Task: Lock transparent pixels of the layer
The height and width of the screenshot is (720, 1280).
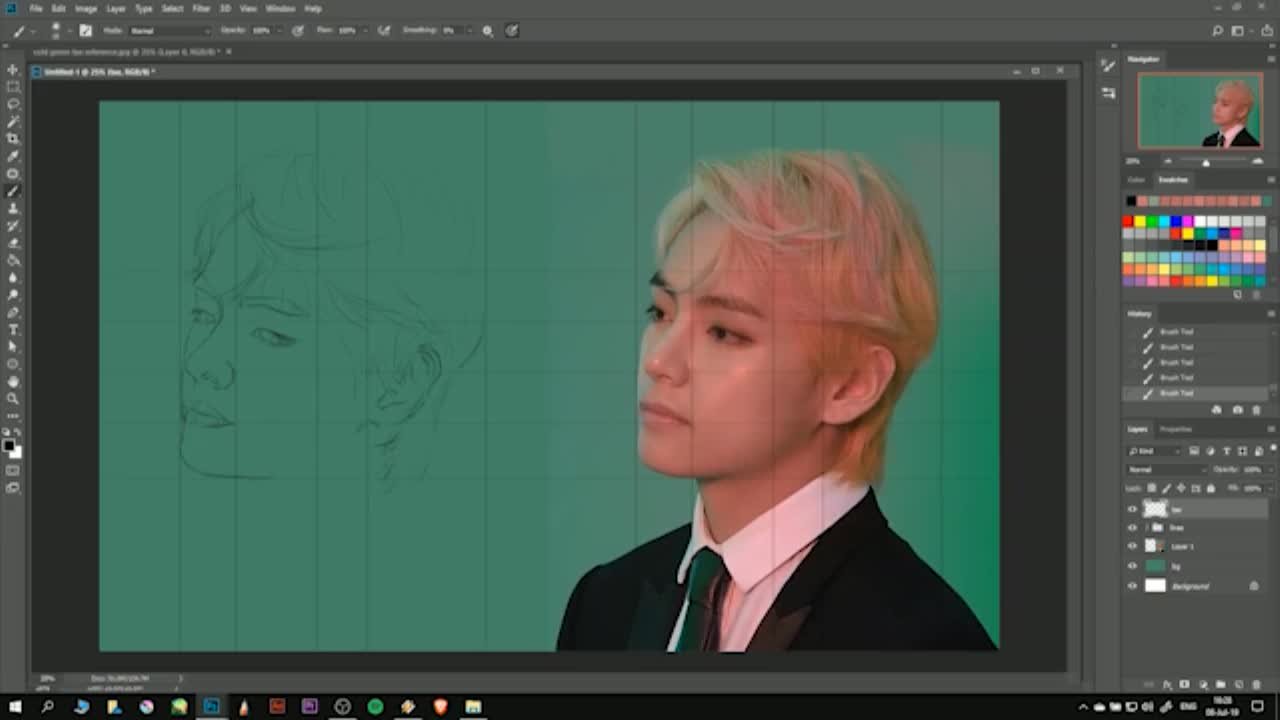Action: 1152,488
